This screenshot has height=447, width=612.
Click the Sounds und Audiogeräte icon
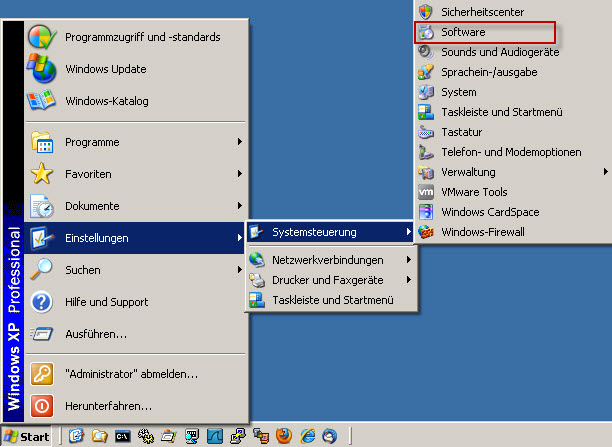click(426, 52)
